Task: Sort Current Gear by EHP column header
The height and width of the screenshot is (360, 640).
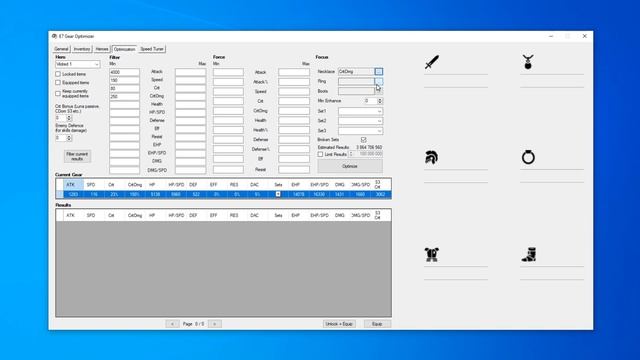Action: [x=298, y=185]
